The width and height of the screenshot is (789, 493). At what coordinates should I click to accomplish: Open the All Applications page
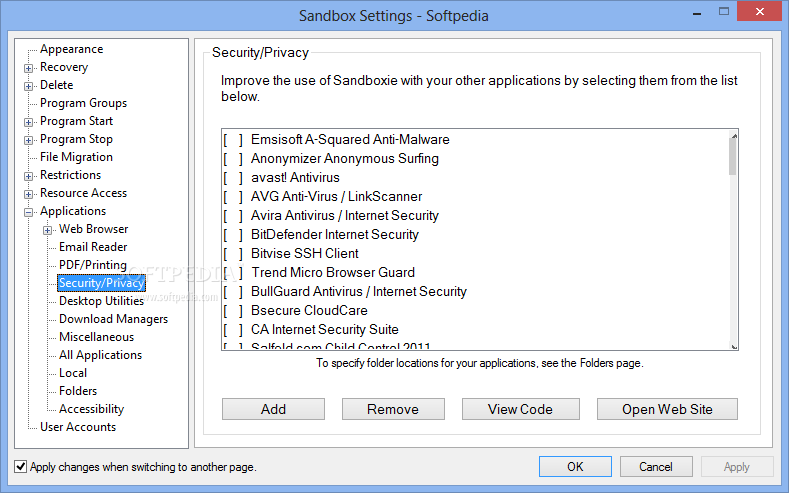[101, 355]
